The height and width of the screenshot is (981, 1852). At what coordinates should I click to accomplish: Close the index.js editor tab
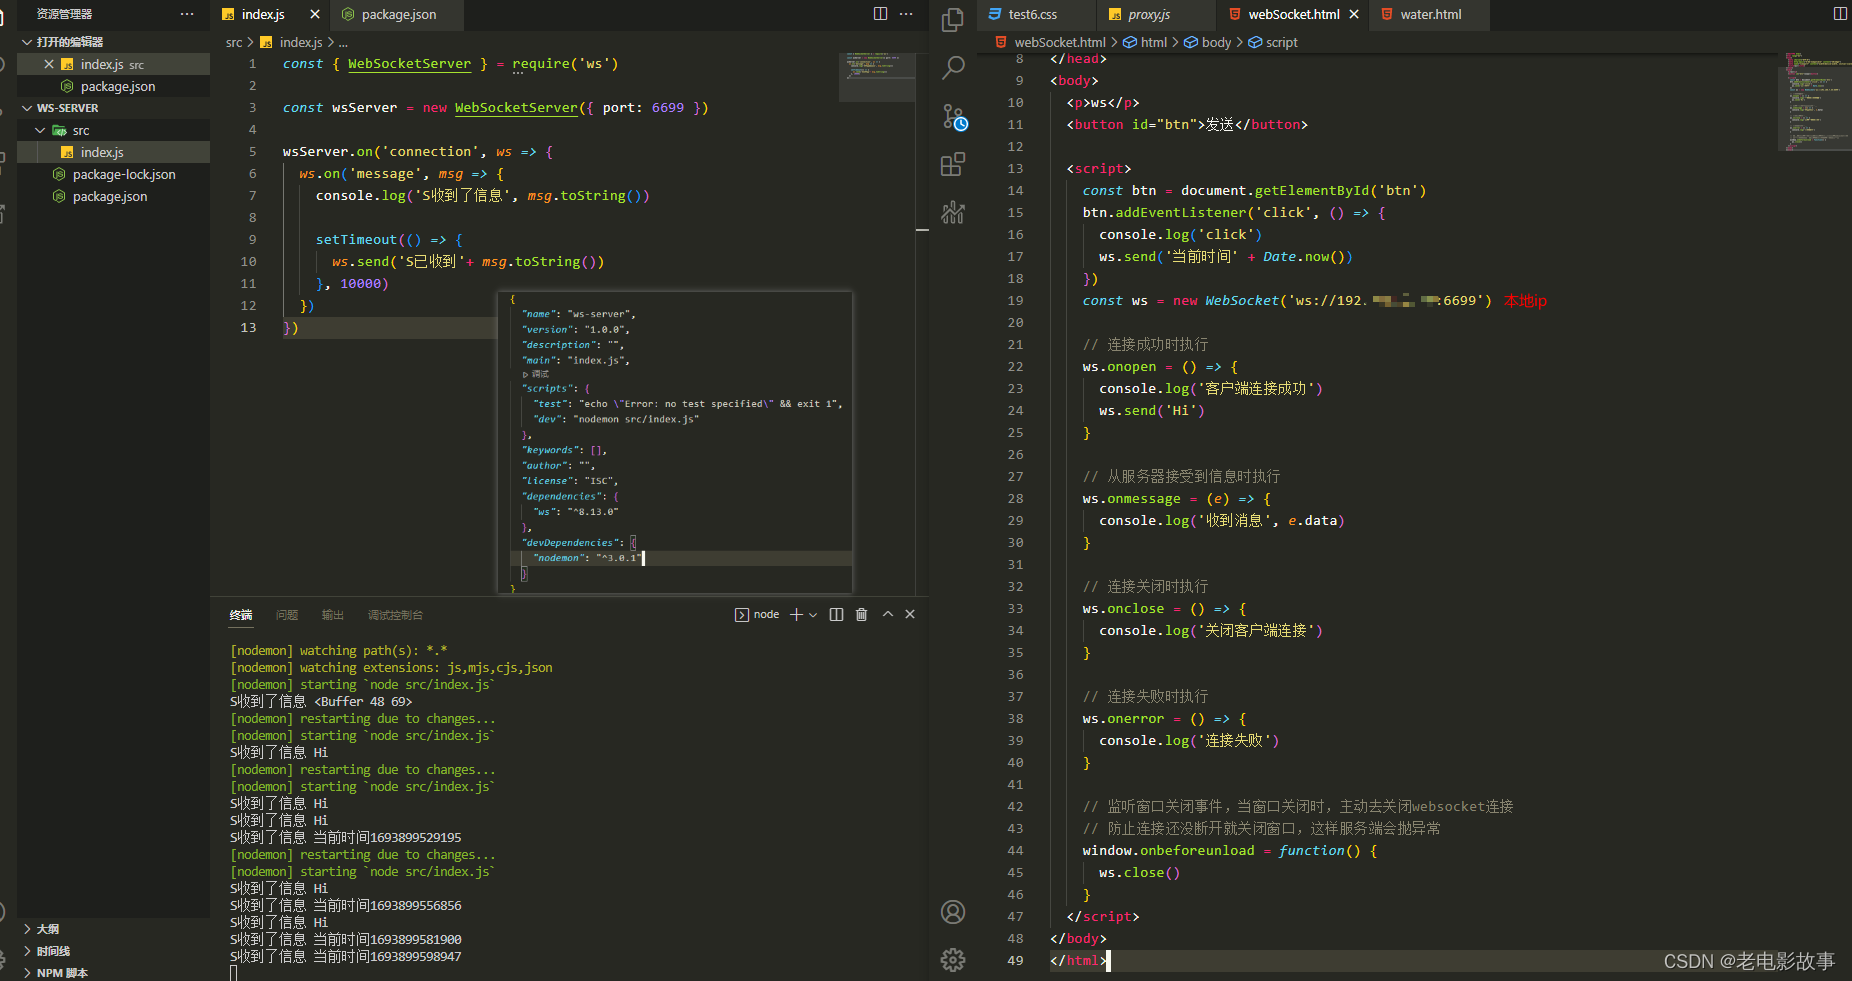click(x=315, y=14)
